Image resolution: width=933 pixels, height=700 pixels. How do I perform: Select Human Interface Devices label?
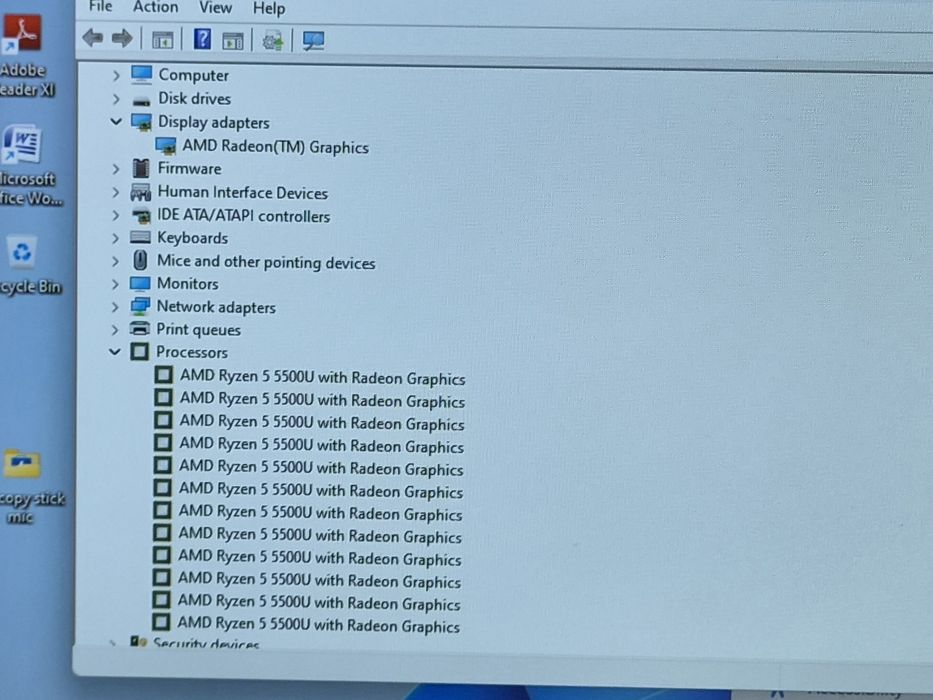tap(243, 193)
